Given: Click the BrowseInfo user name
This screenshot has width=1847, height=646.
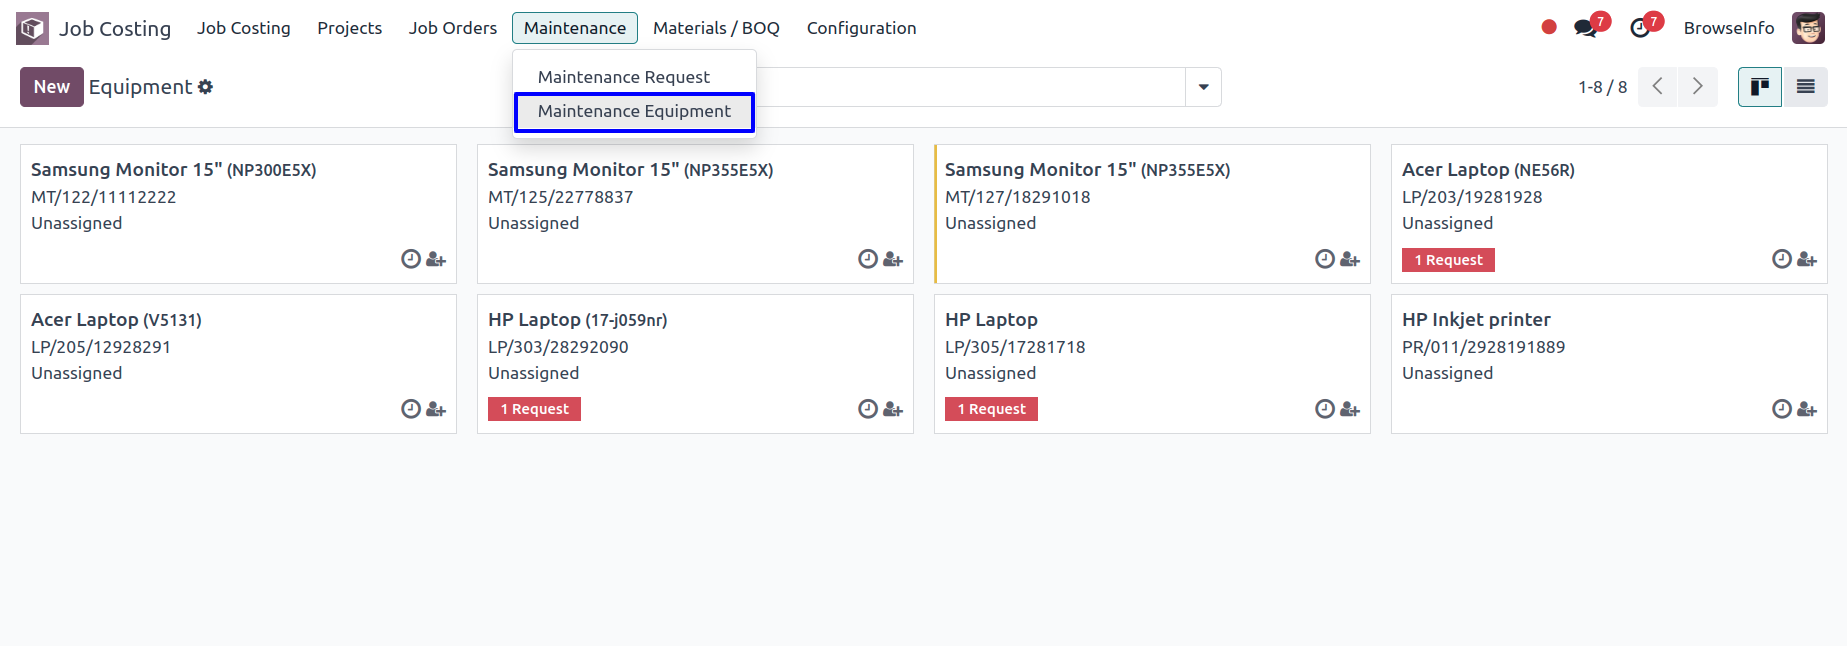Looking at the screenshot, I should (x=1729, y=28).
